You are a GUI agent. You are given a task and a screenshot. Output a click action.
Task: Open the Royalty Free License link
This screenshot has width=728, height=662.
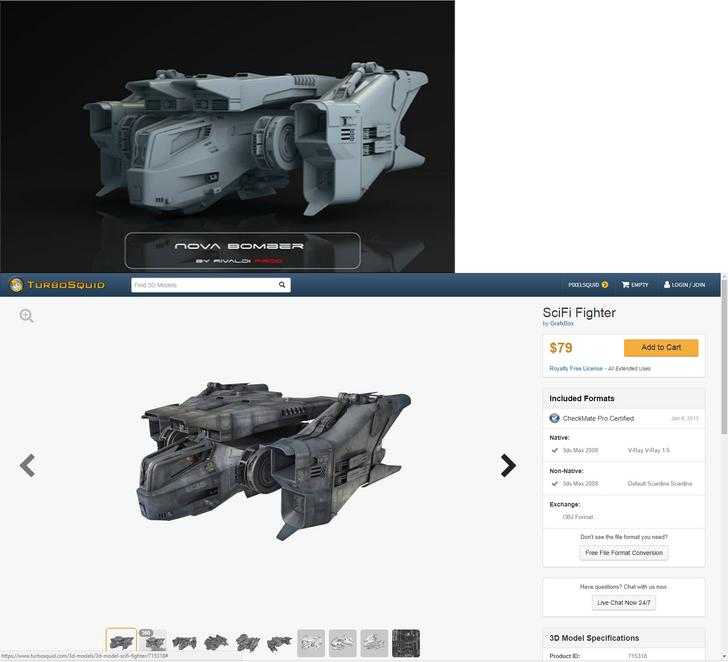tap(576, 368)
